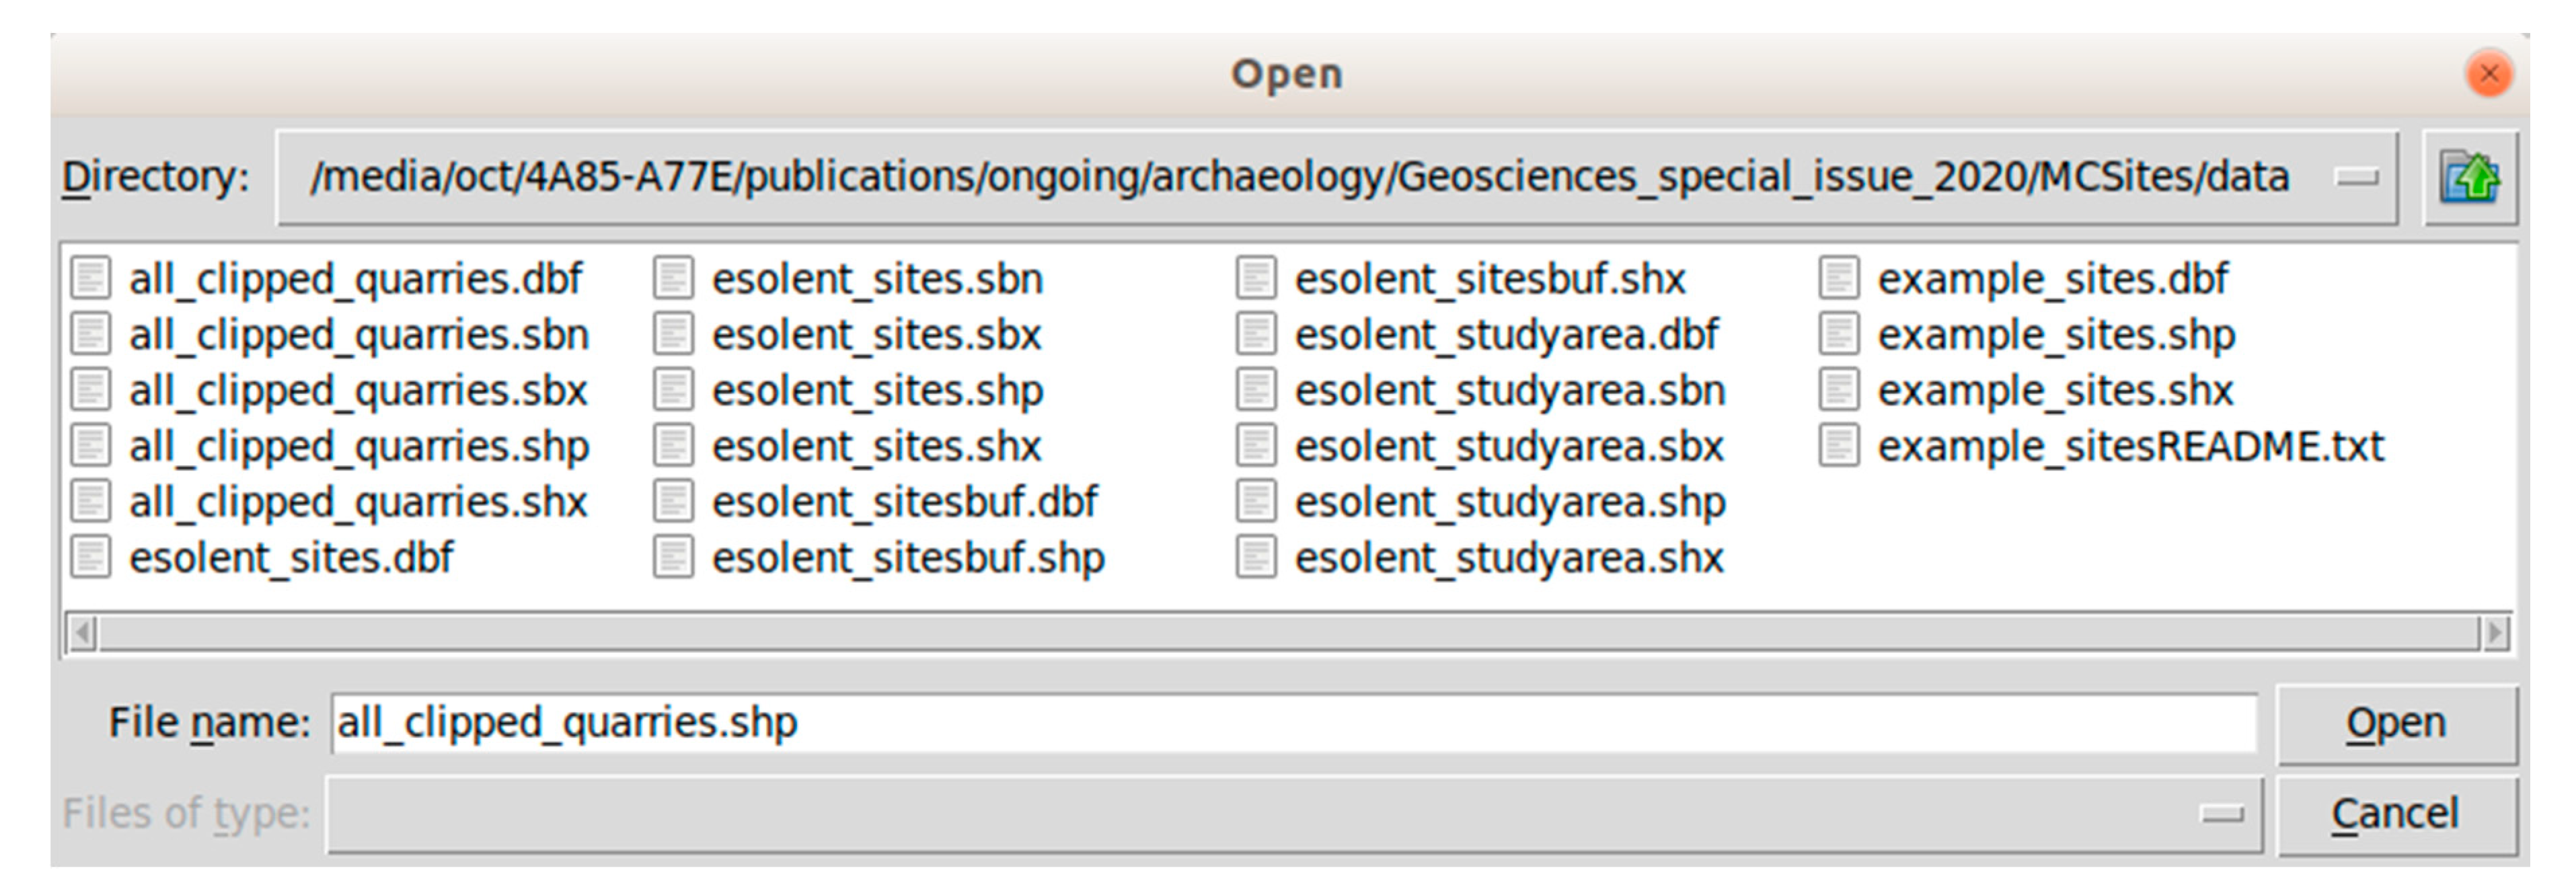2576x895 pixels.
Task: Click file icon beside esolent_sitesbuf.shx
Action: (x=1256, y=279)
